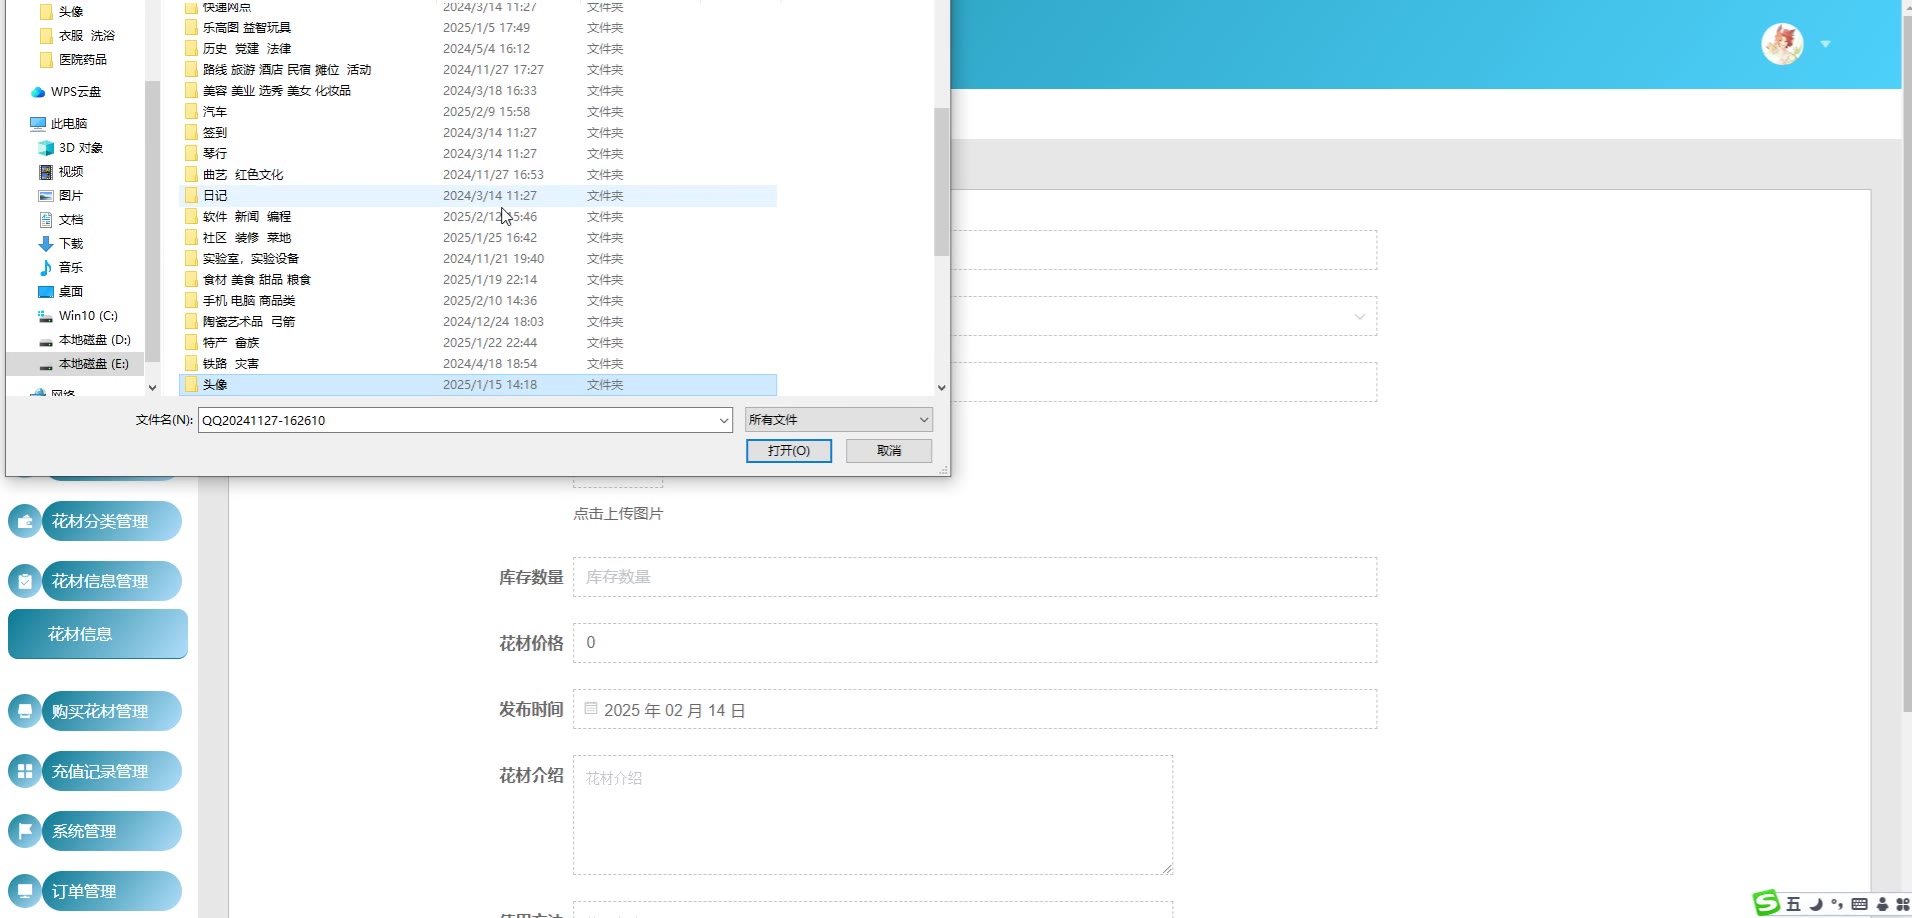Select the 桌面 desktop icon in tree

point(46,292)
